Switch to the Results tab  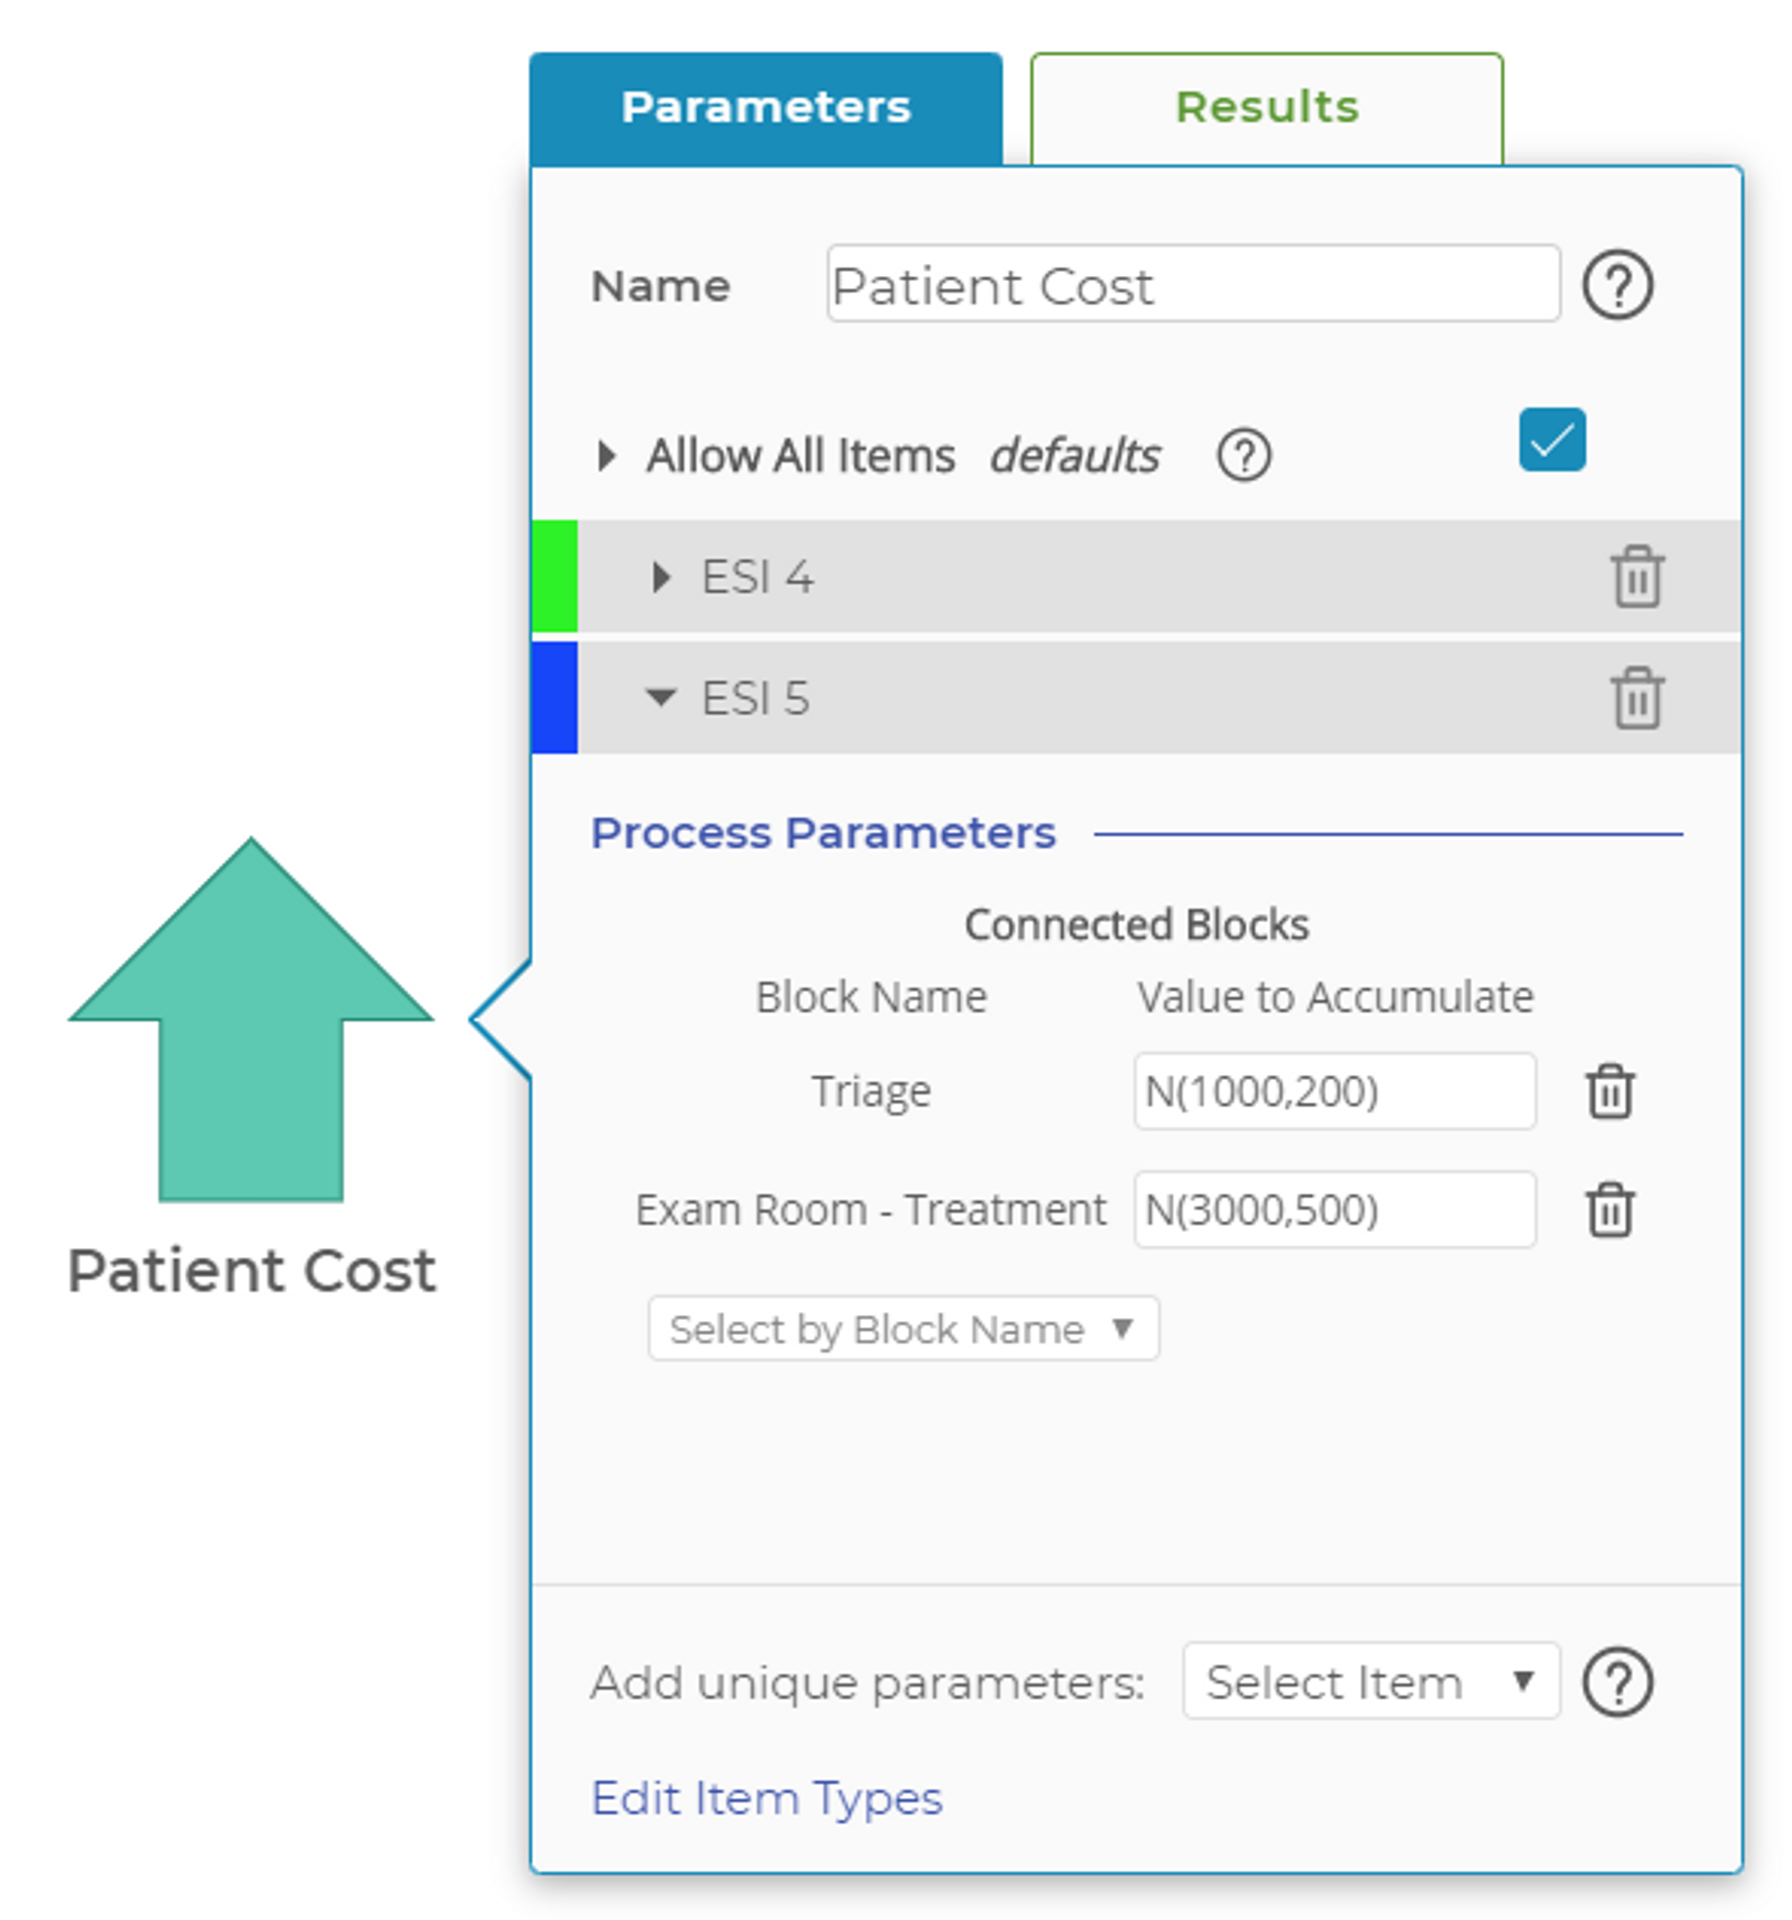click(x=1266, y=108)
